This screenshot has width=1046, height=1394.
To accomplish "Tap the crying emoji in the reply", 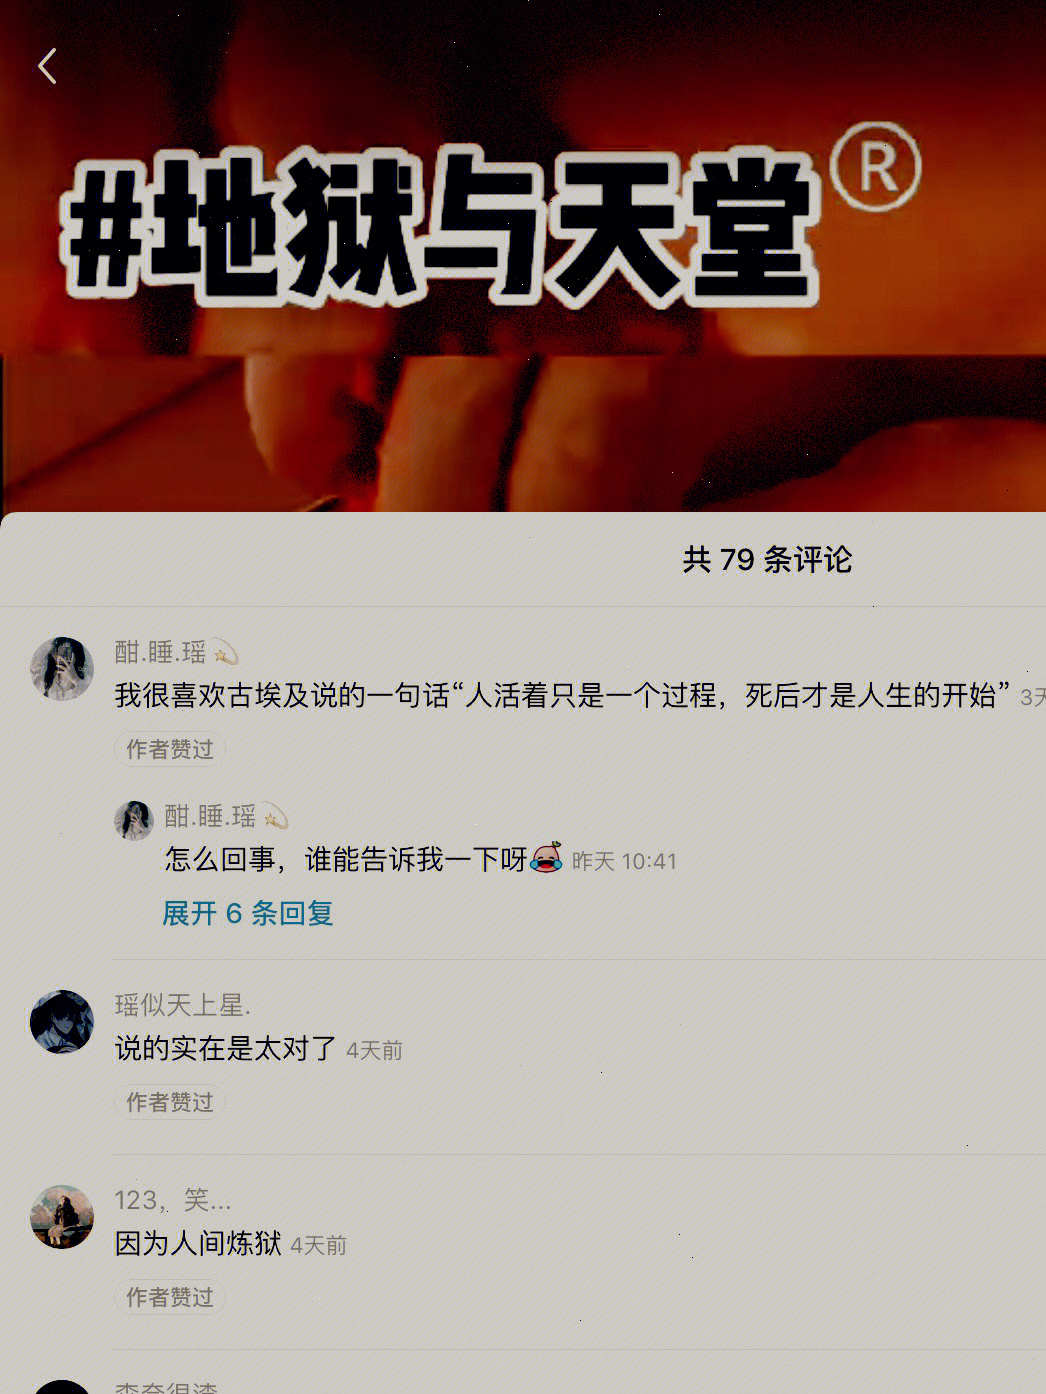I will pyautogui.click(x=546, y=858).
